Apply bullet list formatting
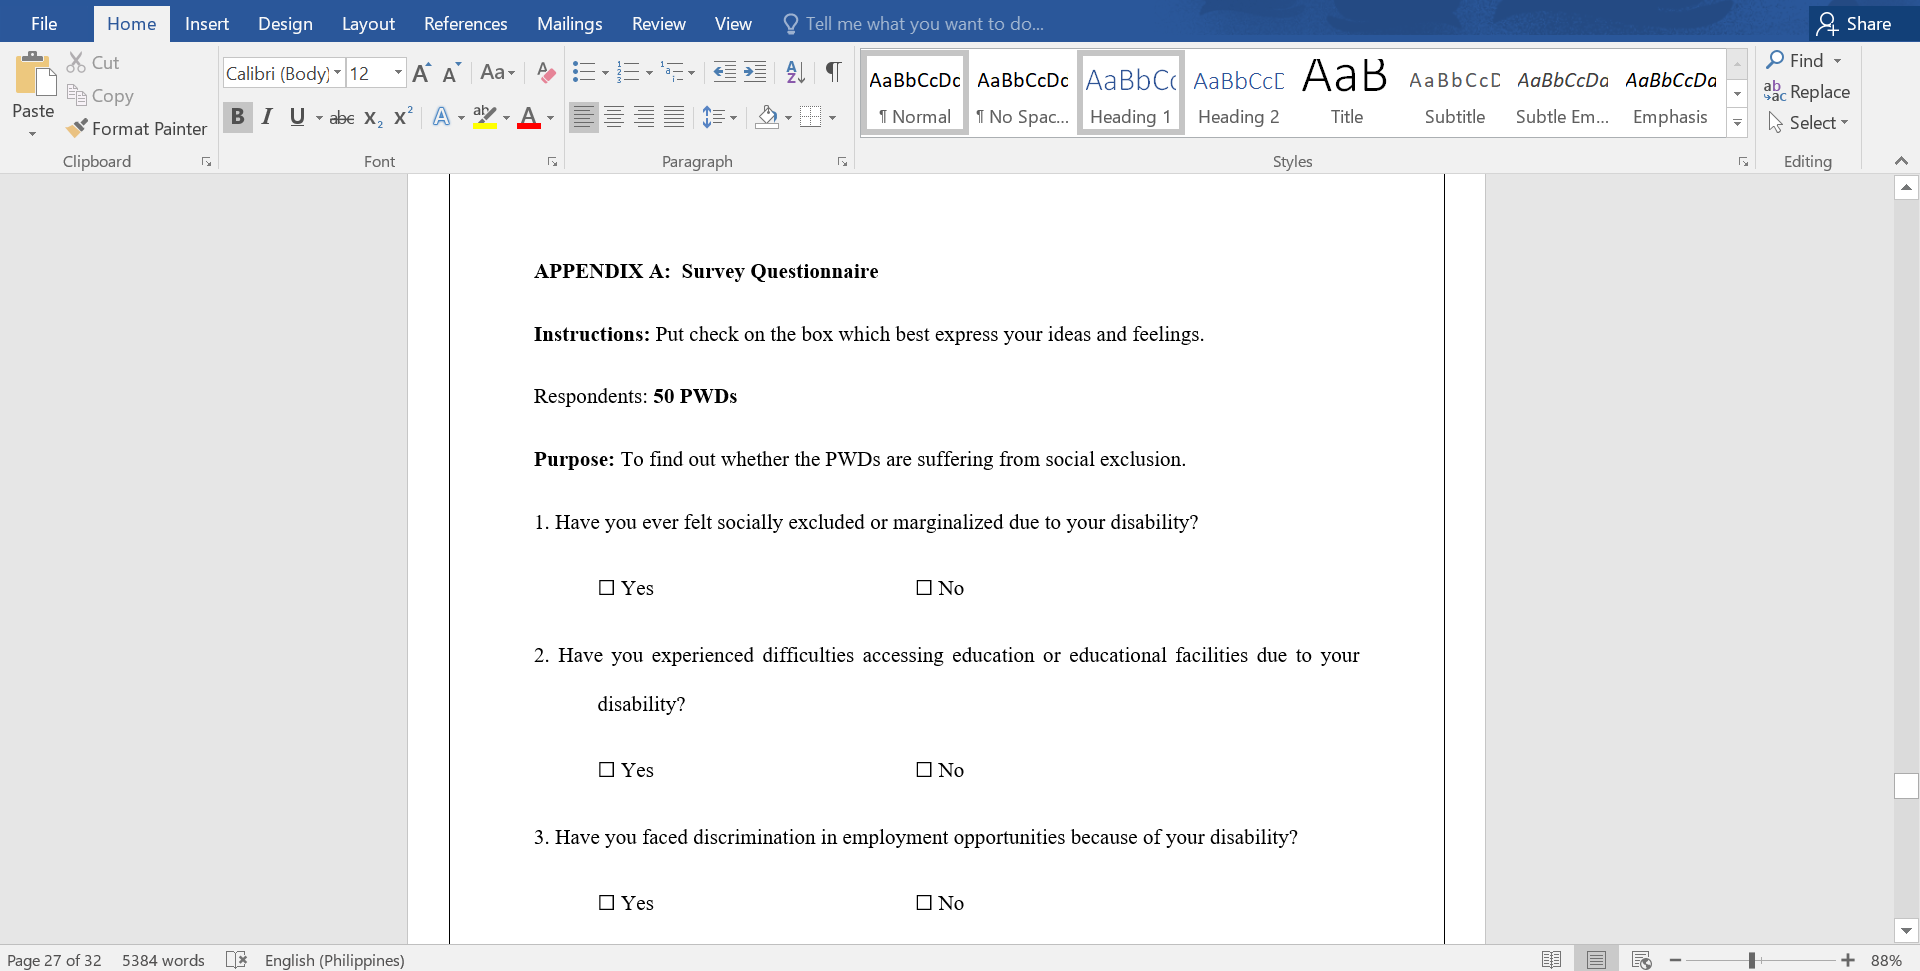Viewport: 1920px width, 971px height. click(x=584, y=72)
